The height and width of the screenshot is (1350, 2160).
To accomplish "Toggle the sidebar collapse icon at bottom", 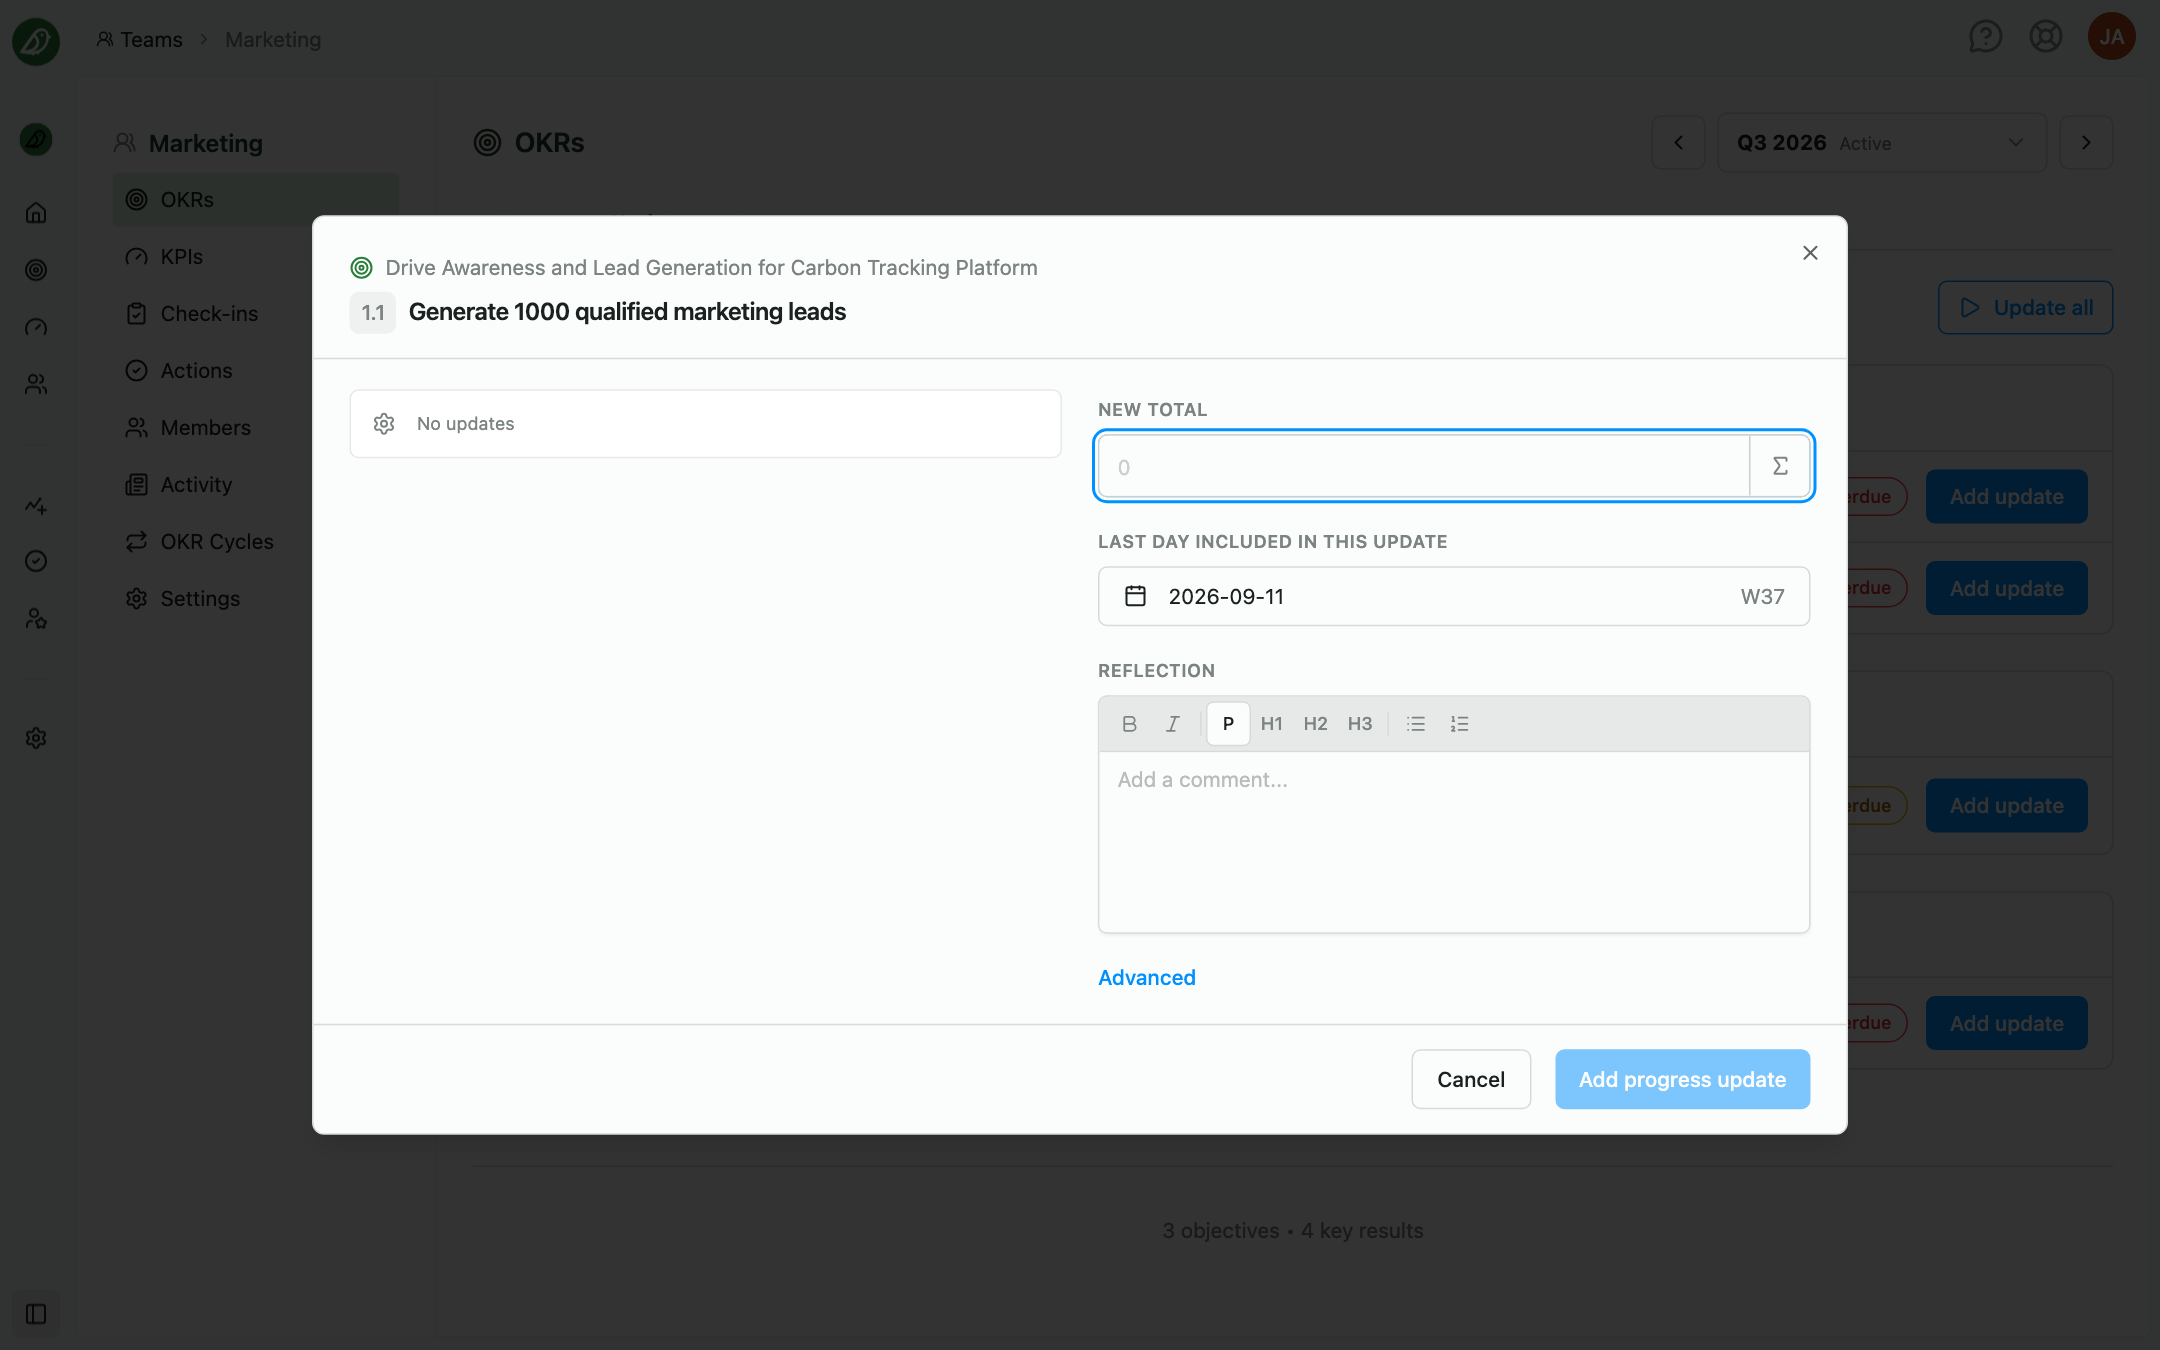I will (36, 1313).
